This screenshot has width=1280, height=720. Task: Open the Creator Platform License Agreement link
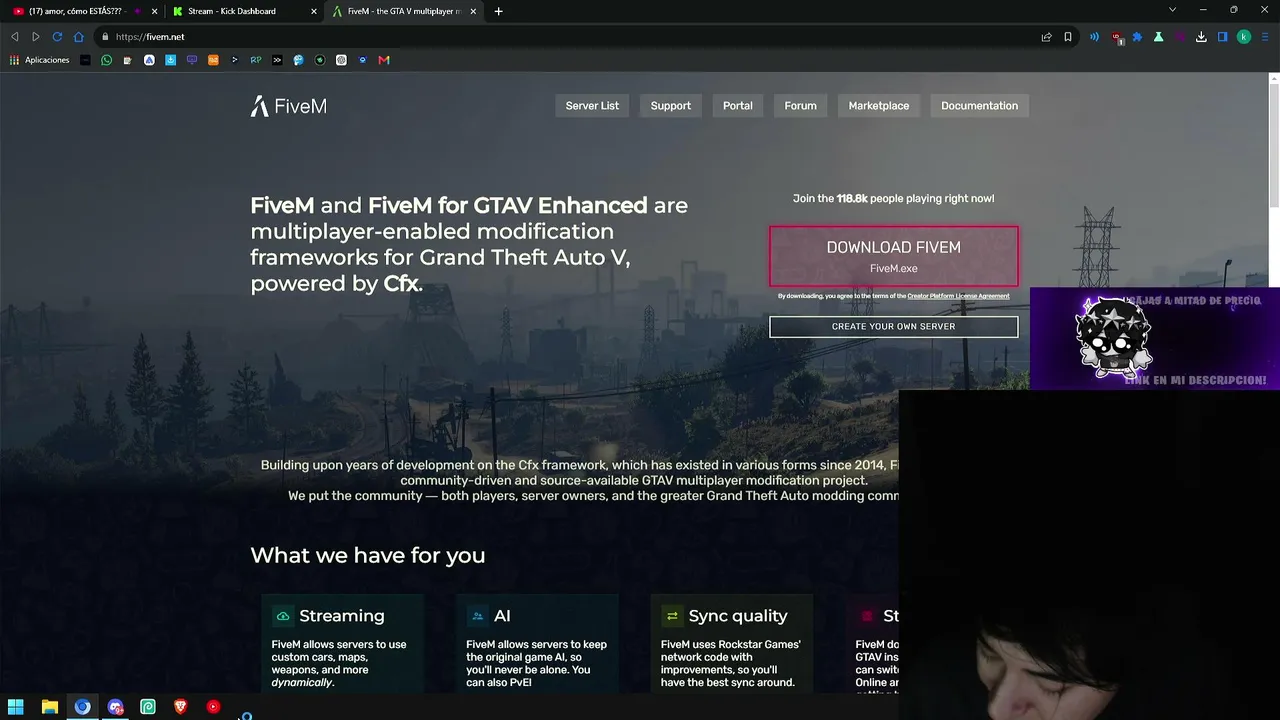point(958,296)
